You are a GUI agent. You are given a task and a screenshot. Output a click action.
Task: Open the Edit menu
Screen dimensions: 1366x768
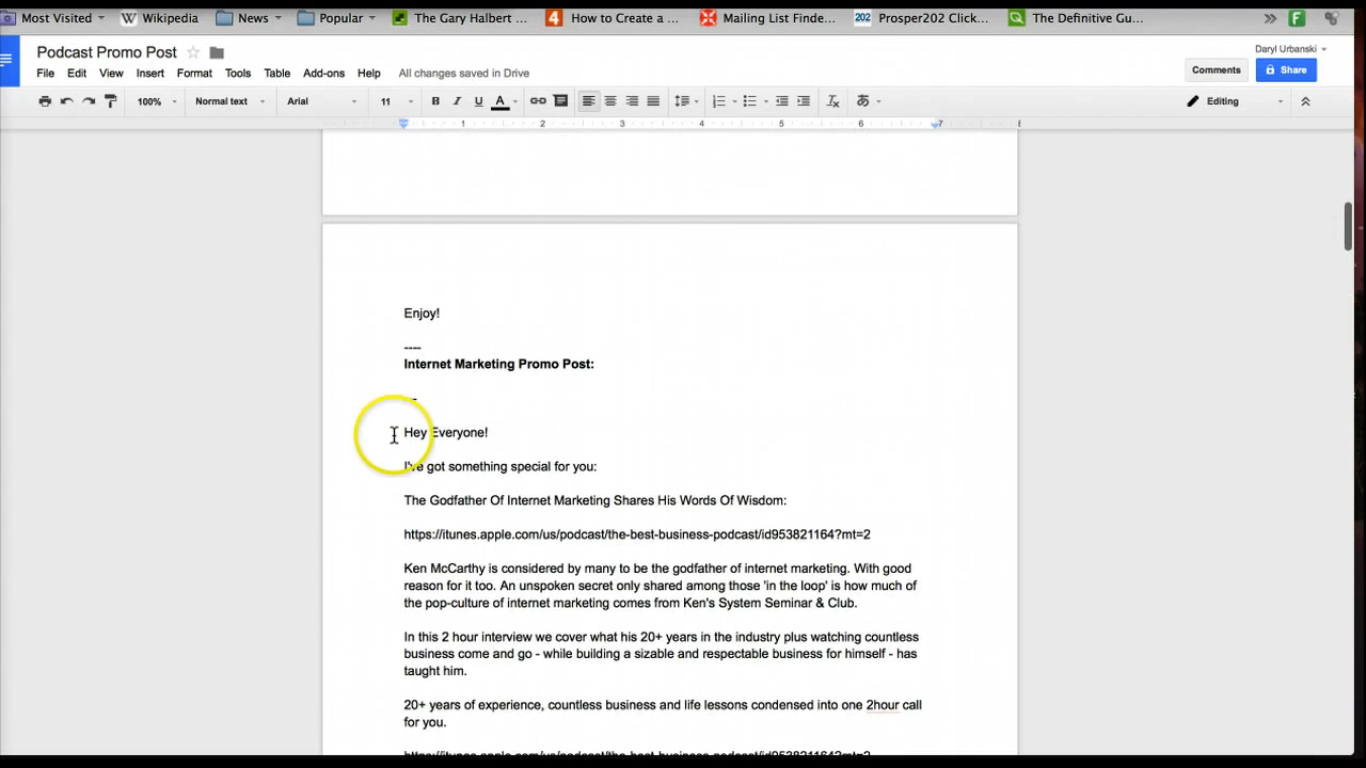[x=77, y=73]
